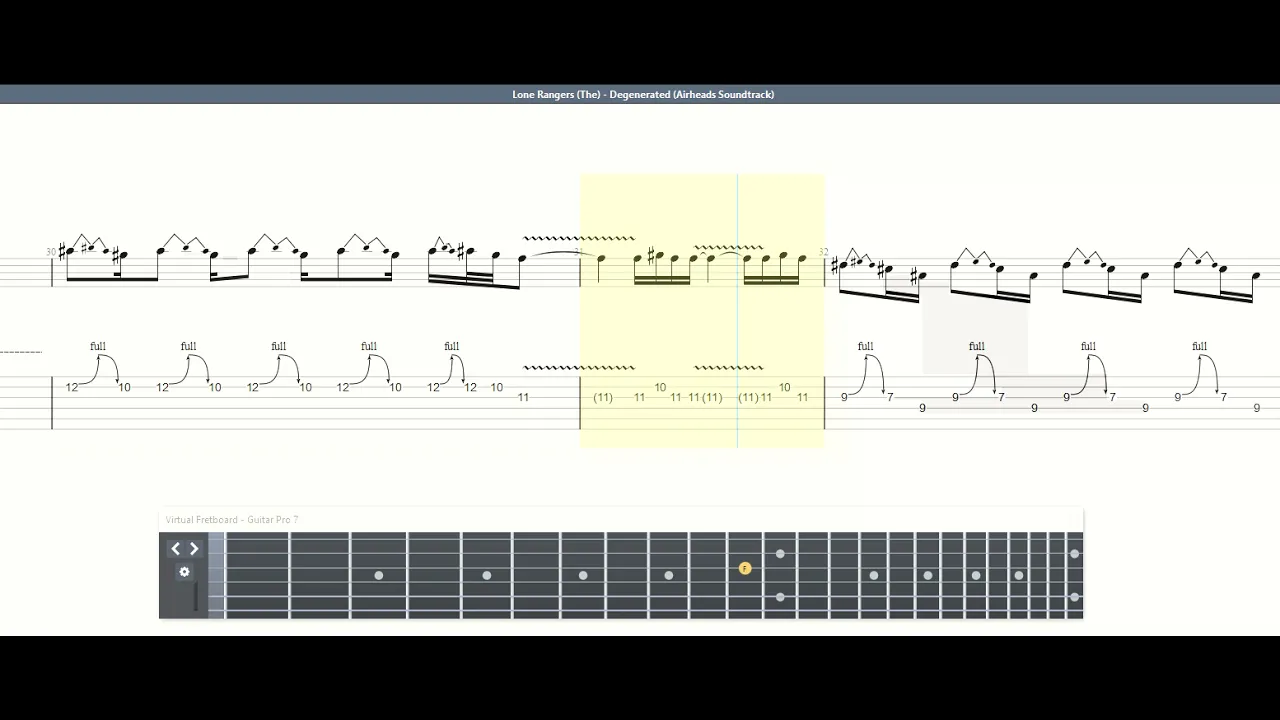Click the fretboard next arrow
1280x720 pixels.
194,549
